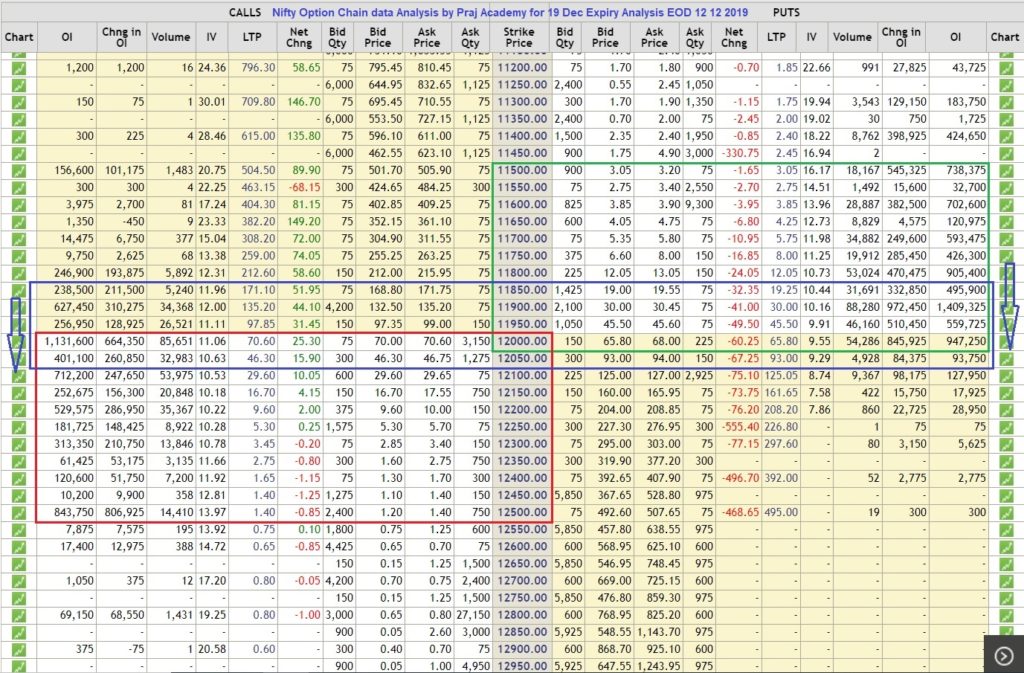Open puts chart icon in 11200 strike row
The height and width of the screenshot is (673, 1024).
pos(1004,67)
